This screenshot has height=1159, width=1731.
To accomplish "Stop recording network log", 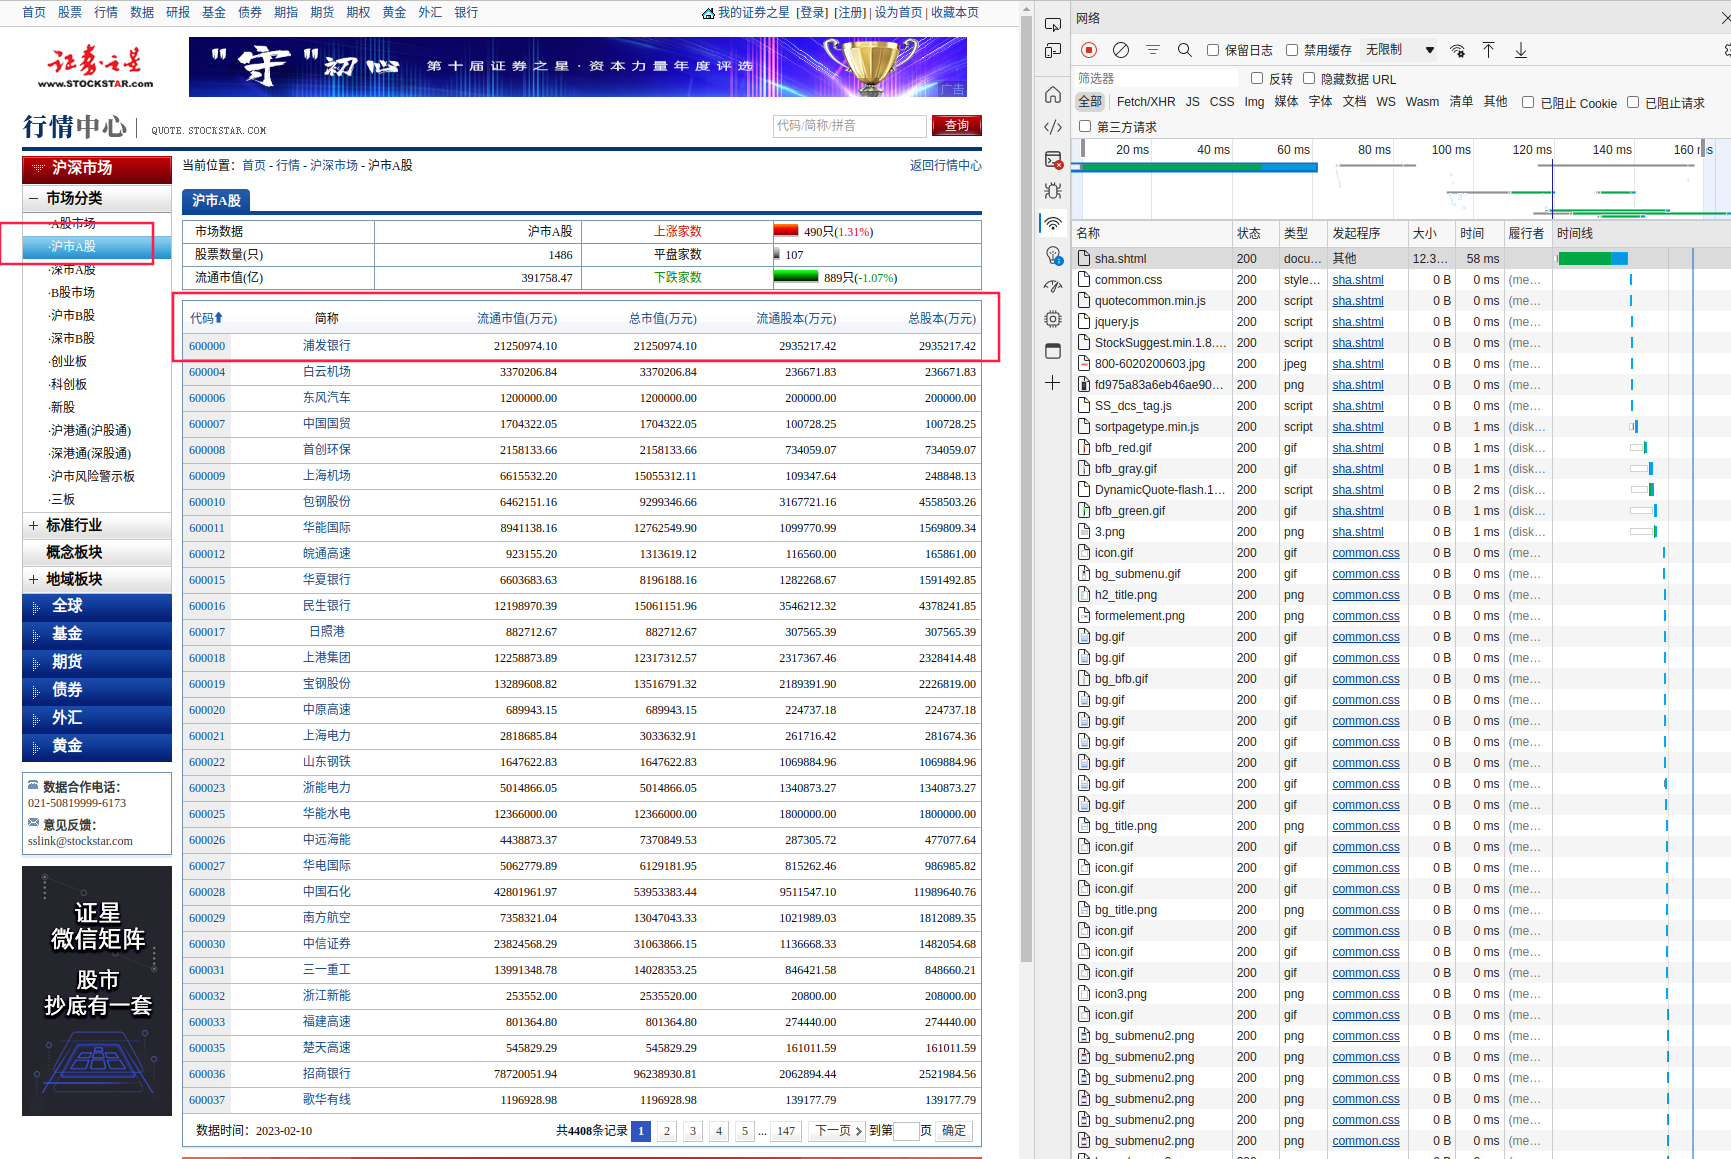I will [1089, 50].
